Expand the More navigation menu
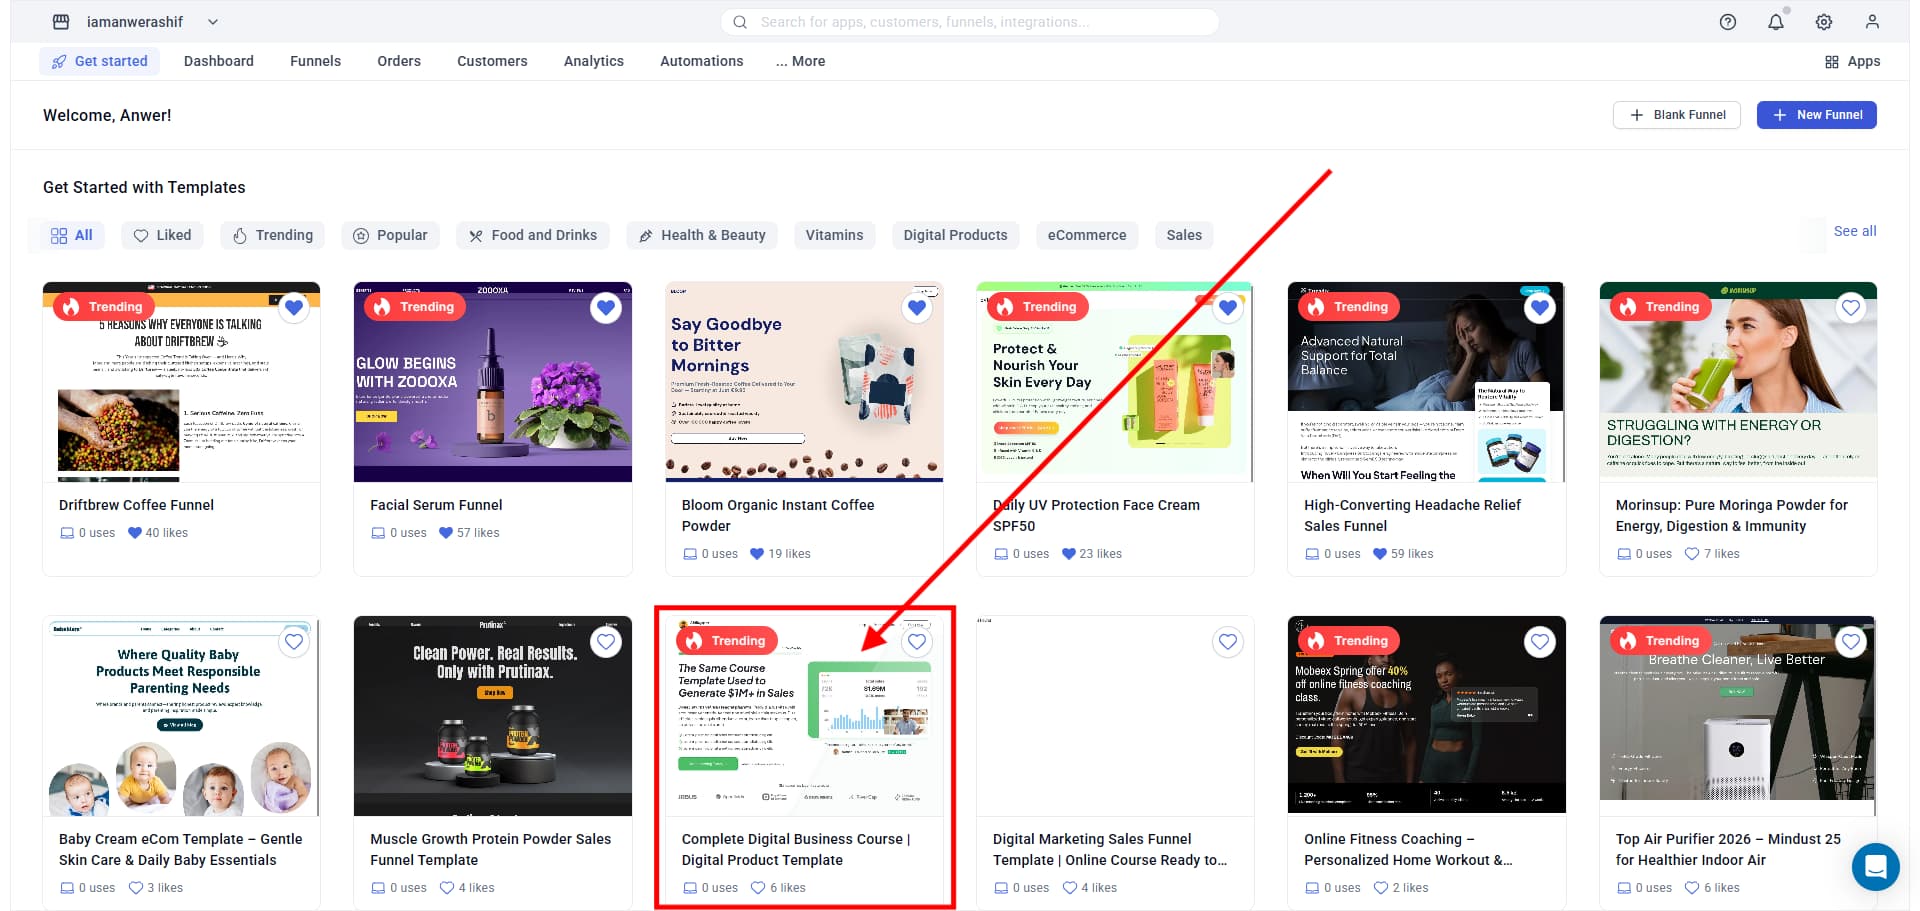The height and width of the screenshot is (911, 1920). 800,61
